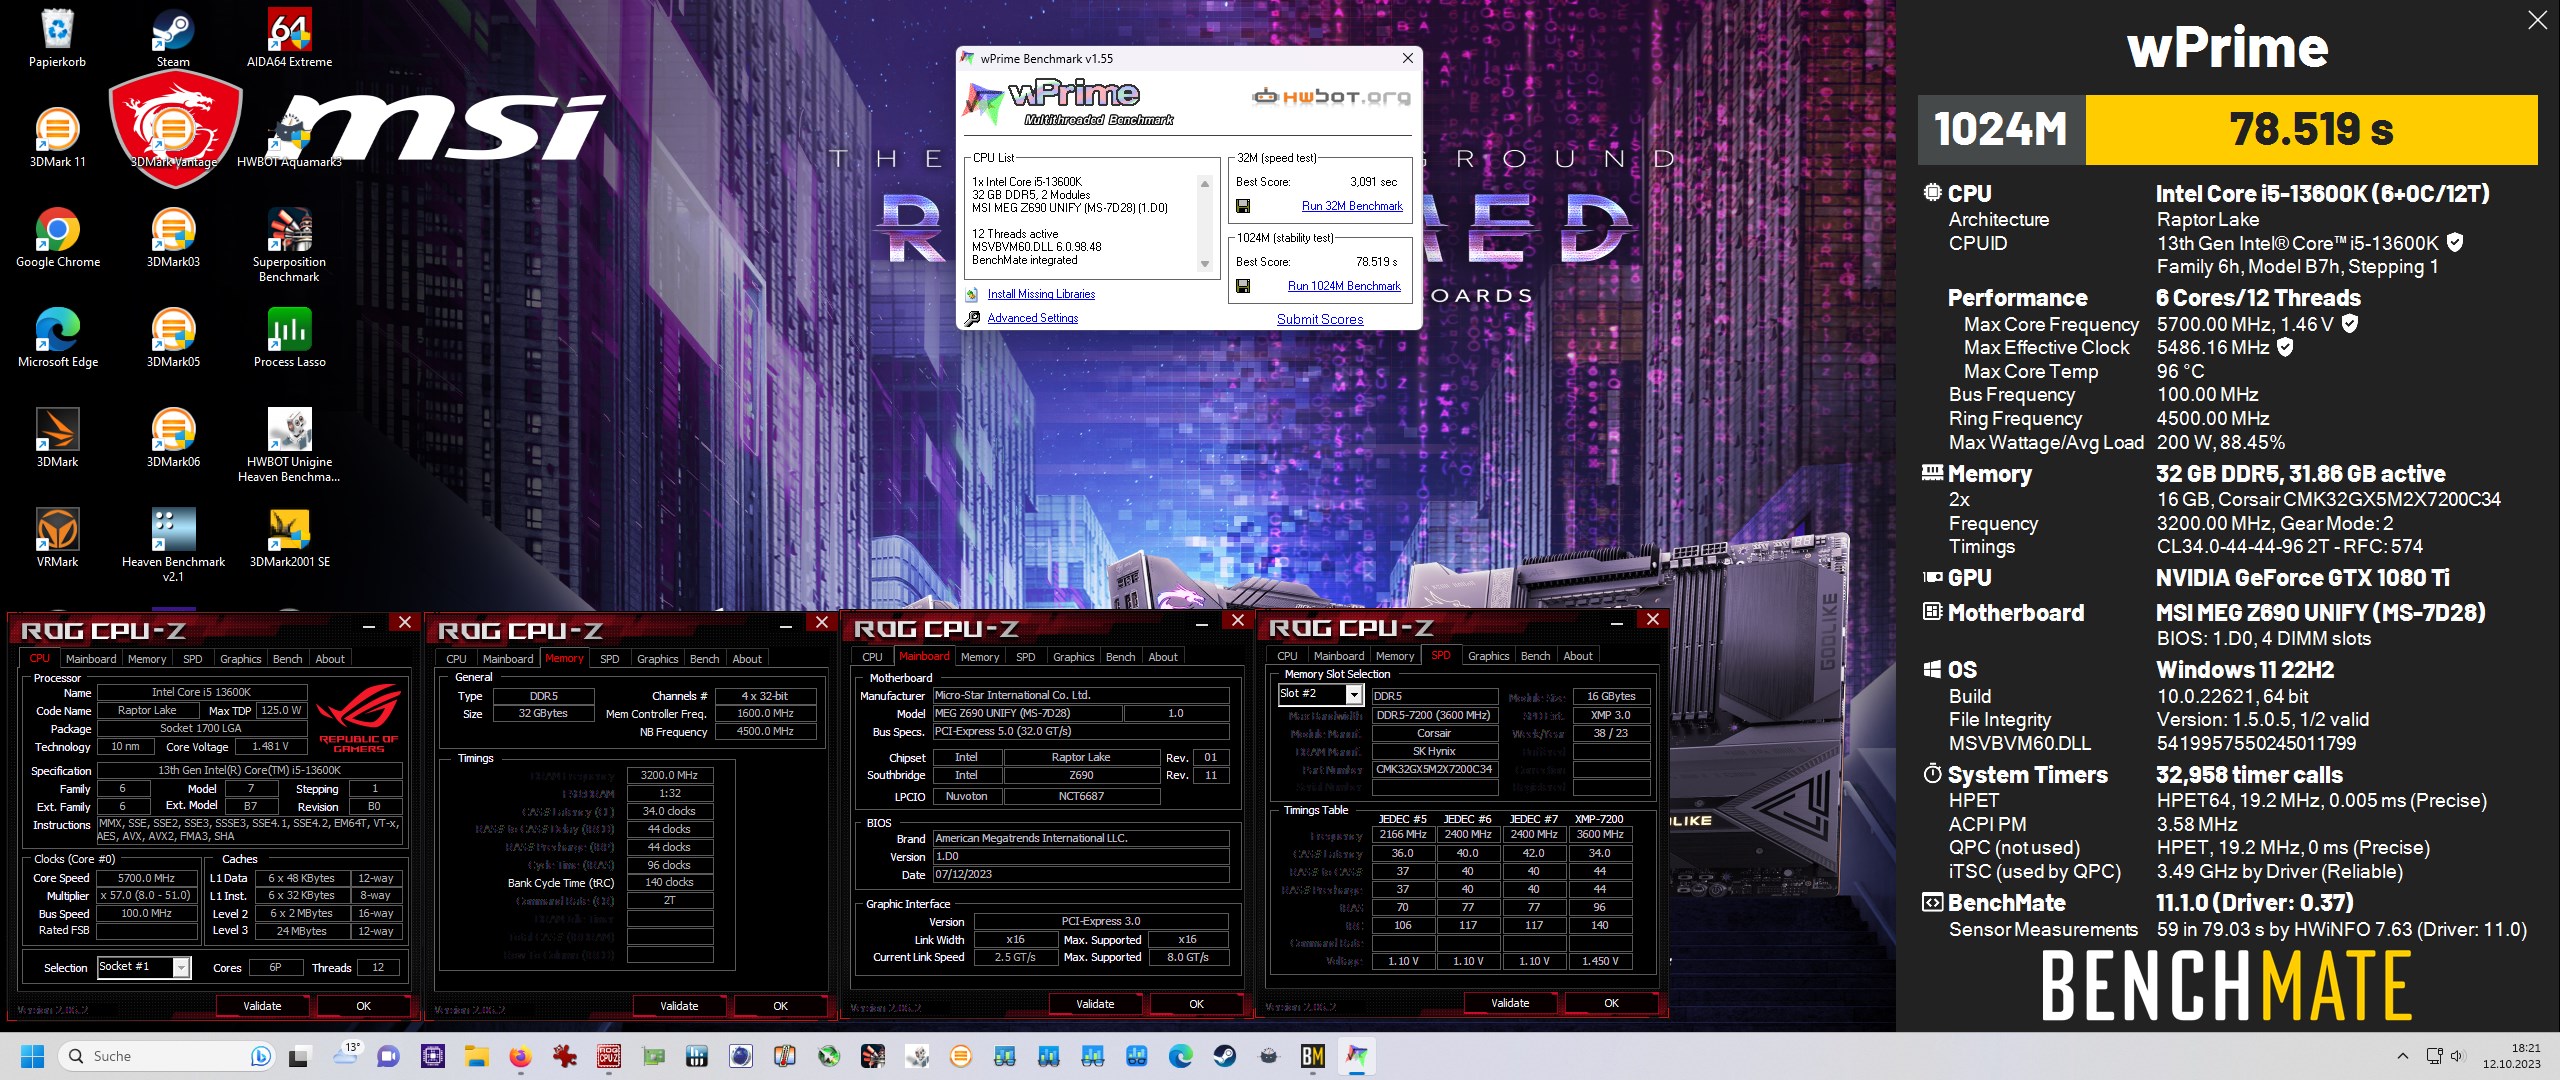Viewport: 2560px width, 1080px height.
Task: Click part number CMK32GX5M2X7200C34 in SPD tab
Action: (1434, 769)
